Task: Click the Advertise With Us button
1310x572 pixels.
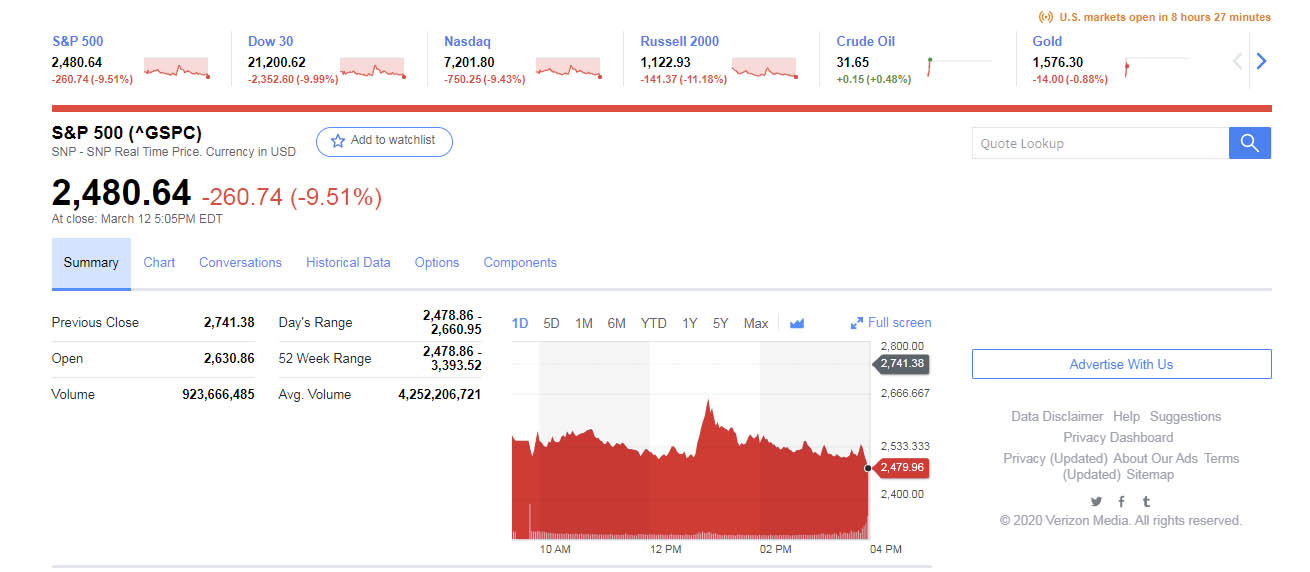Action: (1121, 364)
